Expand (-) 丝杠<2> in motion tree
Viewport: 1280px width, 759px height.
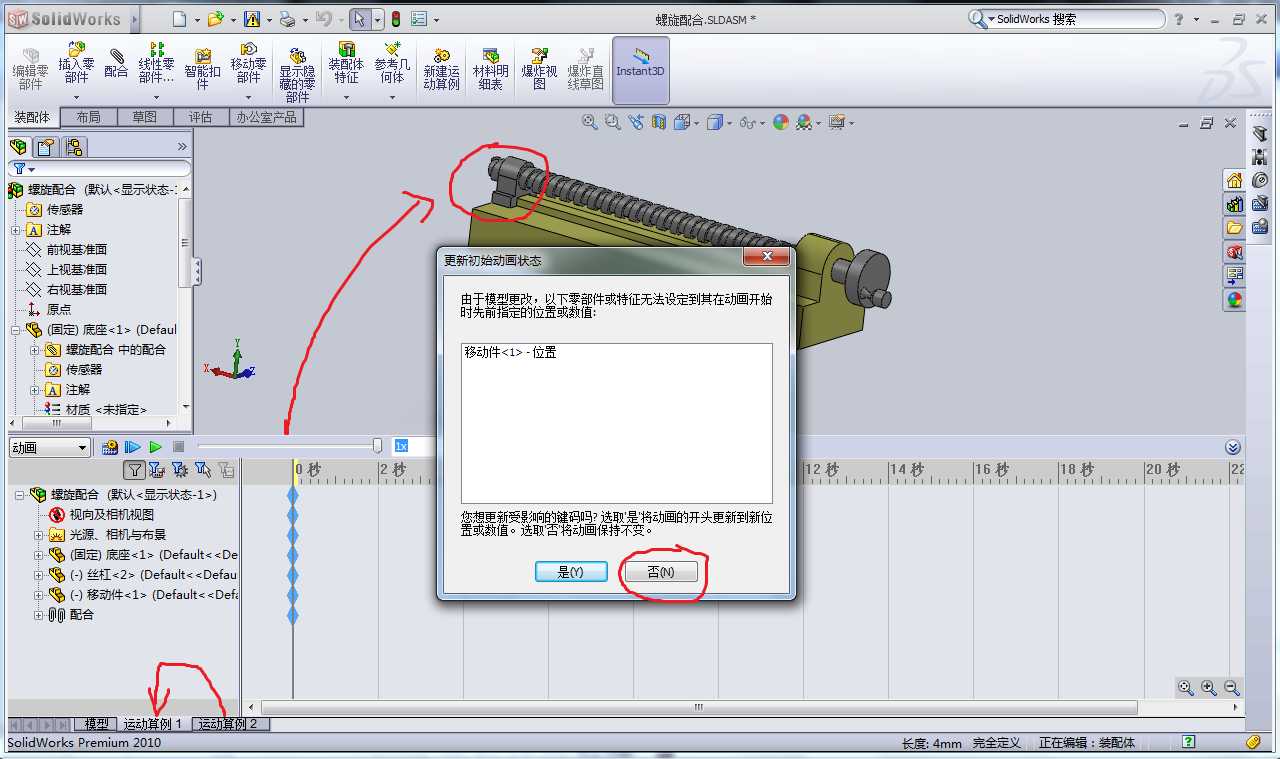(x=38, y=575)
